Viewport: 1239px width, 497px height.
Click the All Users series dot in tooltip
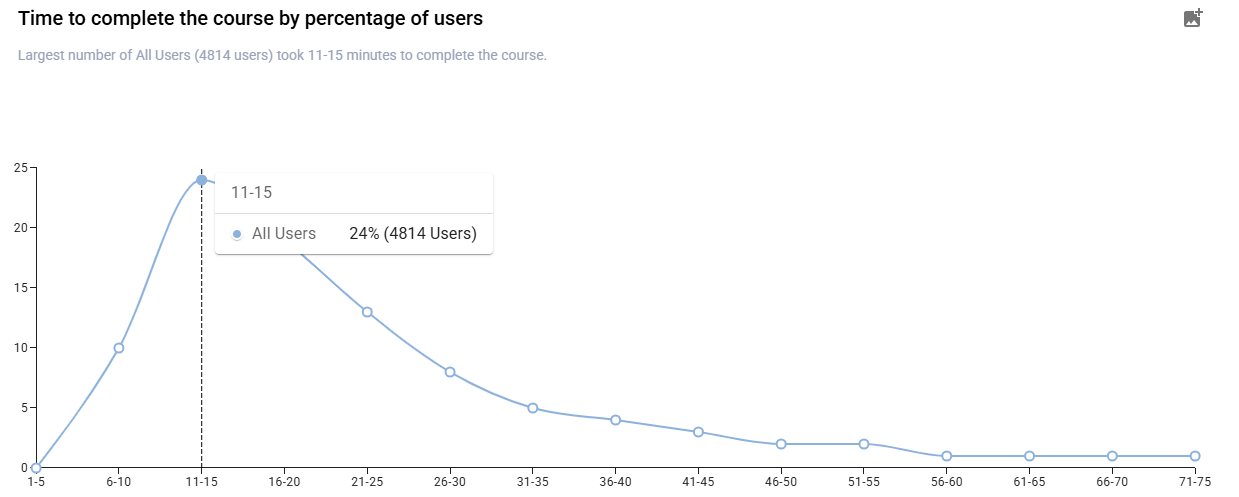[x=237, y=234]
